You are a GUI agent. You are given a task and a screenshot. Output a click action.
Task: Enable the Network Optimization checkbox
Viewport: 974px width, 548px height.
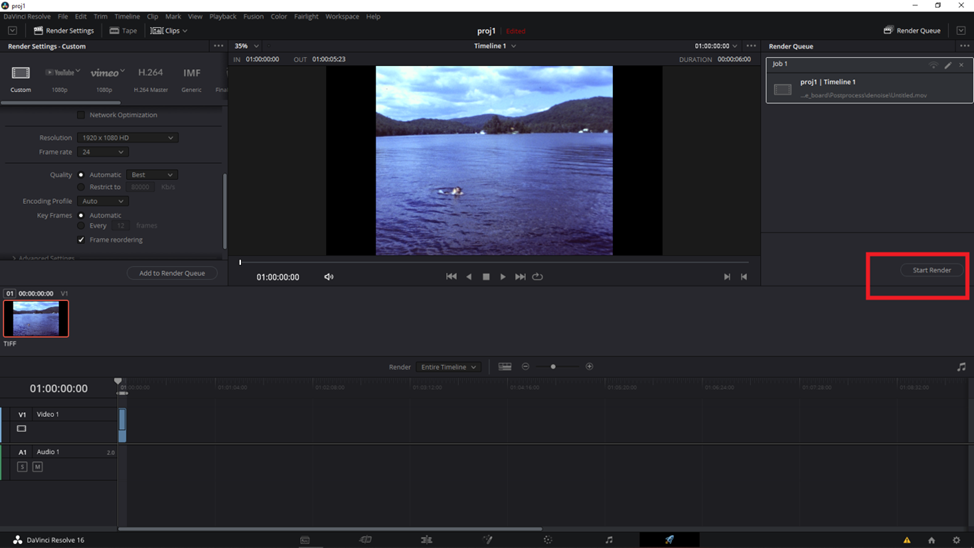[81, 115]
